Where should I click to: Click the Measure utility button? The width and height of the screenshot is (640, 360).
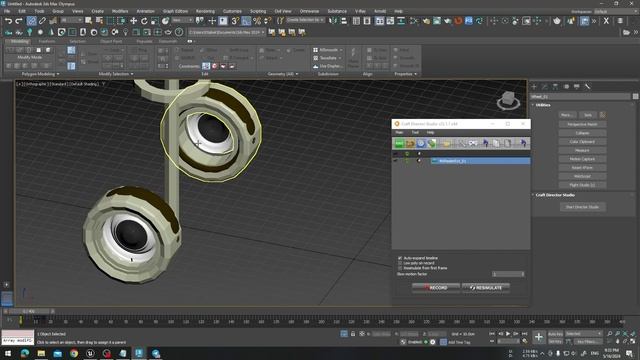[x=582, y=150]
